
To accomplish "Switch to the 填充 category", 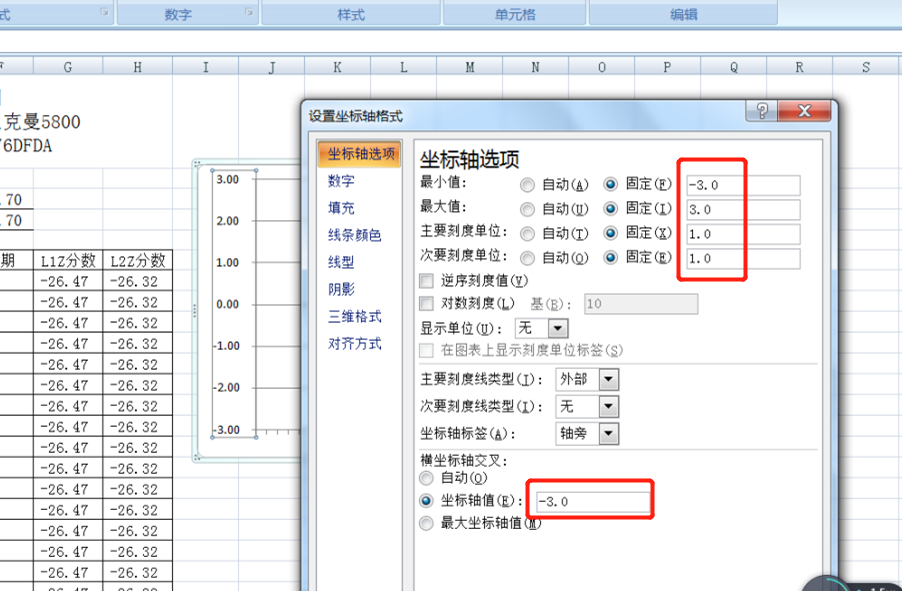I will click(x=341, y=208).
